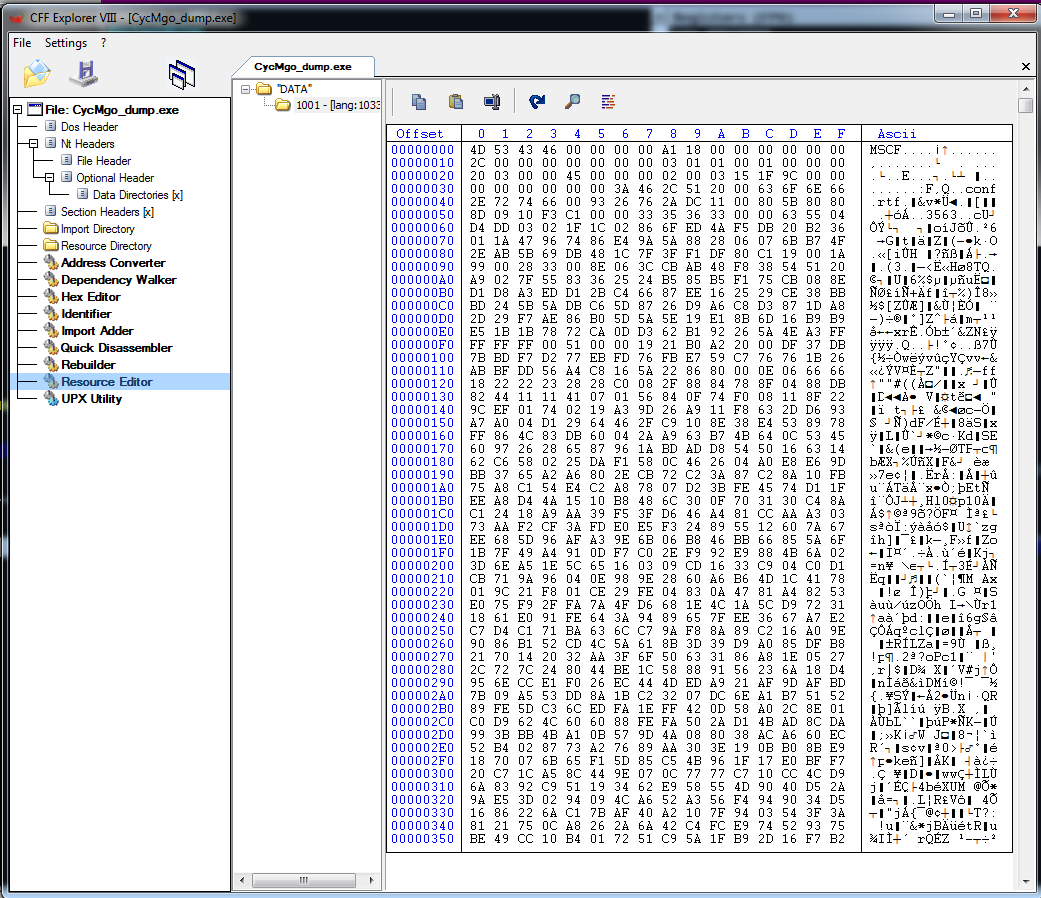Maximize the CFF Explorer window
Viewport: 1041px width, 898px height.
976,13
